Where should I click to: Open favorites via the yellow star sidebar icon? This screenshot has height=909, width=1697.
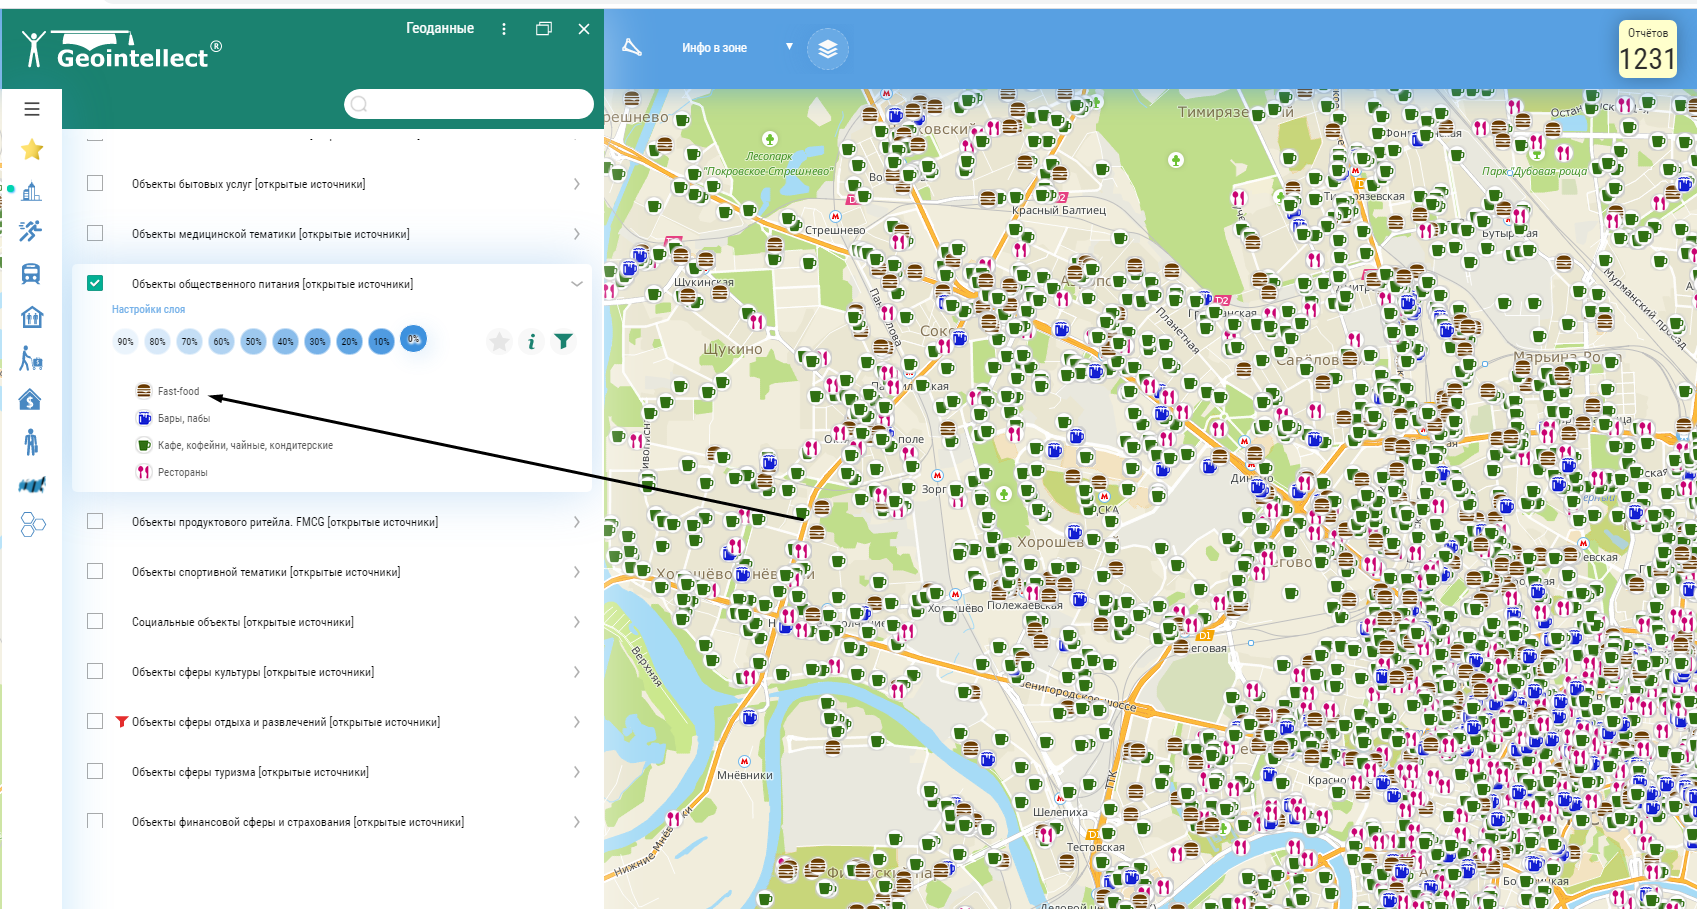point(32,149)
